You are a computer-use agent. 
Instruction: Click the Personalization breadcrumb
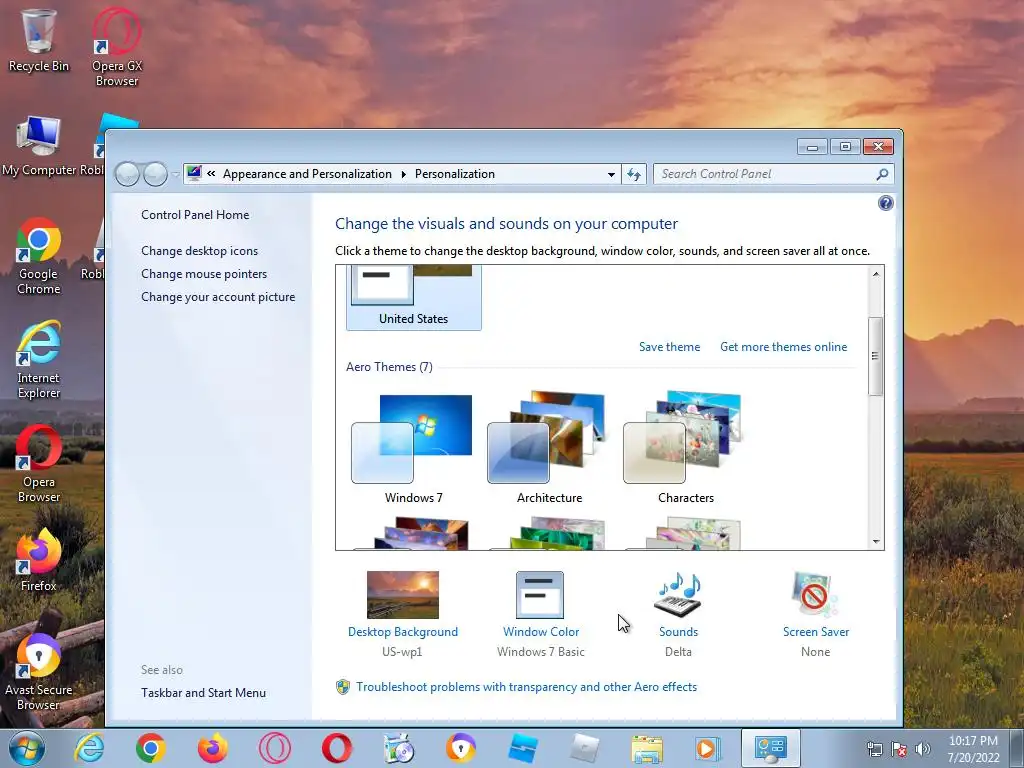coord(455,174)
